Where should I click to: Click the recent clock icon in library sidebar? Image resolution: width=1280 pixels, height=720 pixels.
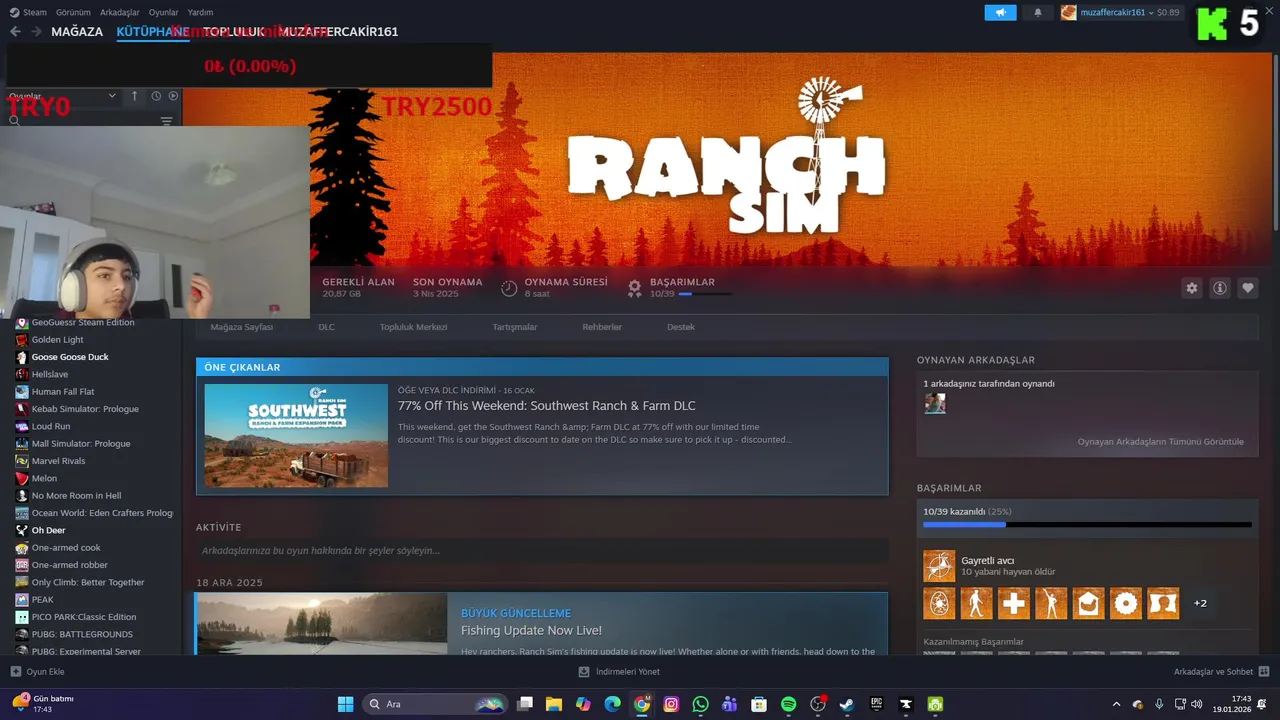156,96
